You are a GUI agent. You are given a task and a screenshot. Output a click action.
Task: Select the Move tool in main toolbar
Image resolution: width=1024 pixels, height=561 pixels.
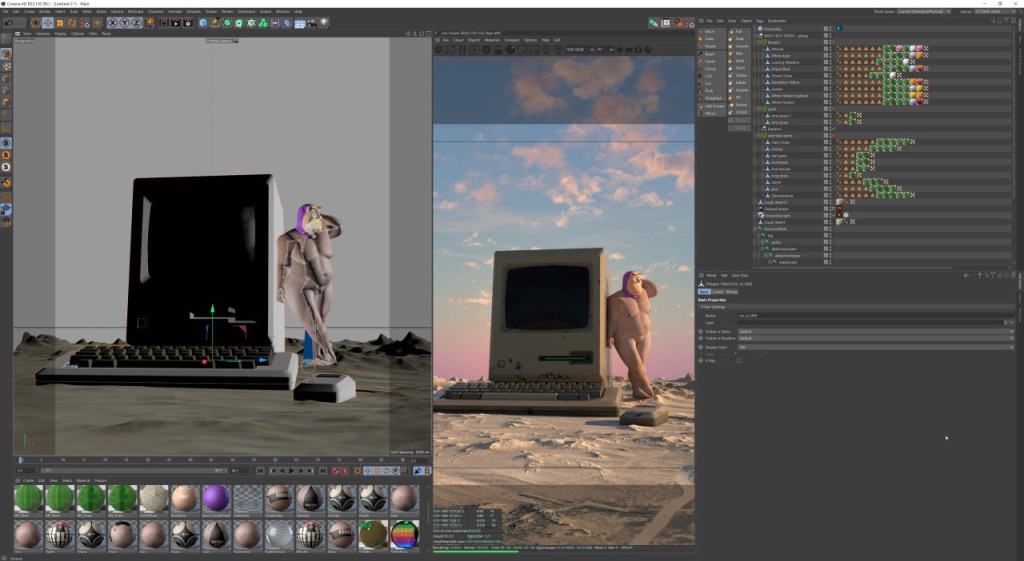click(x=47, y=22)
